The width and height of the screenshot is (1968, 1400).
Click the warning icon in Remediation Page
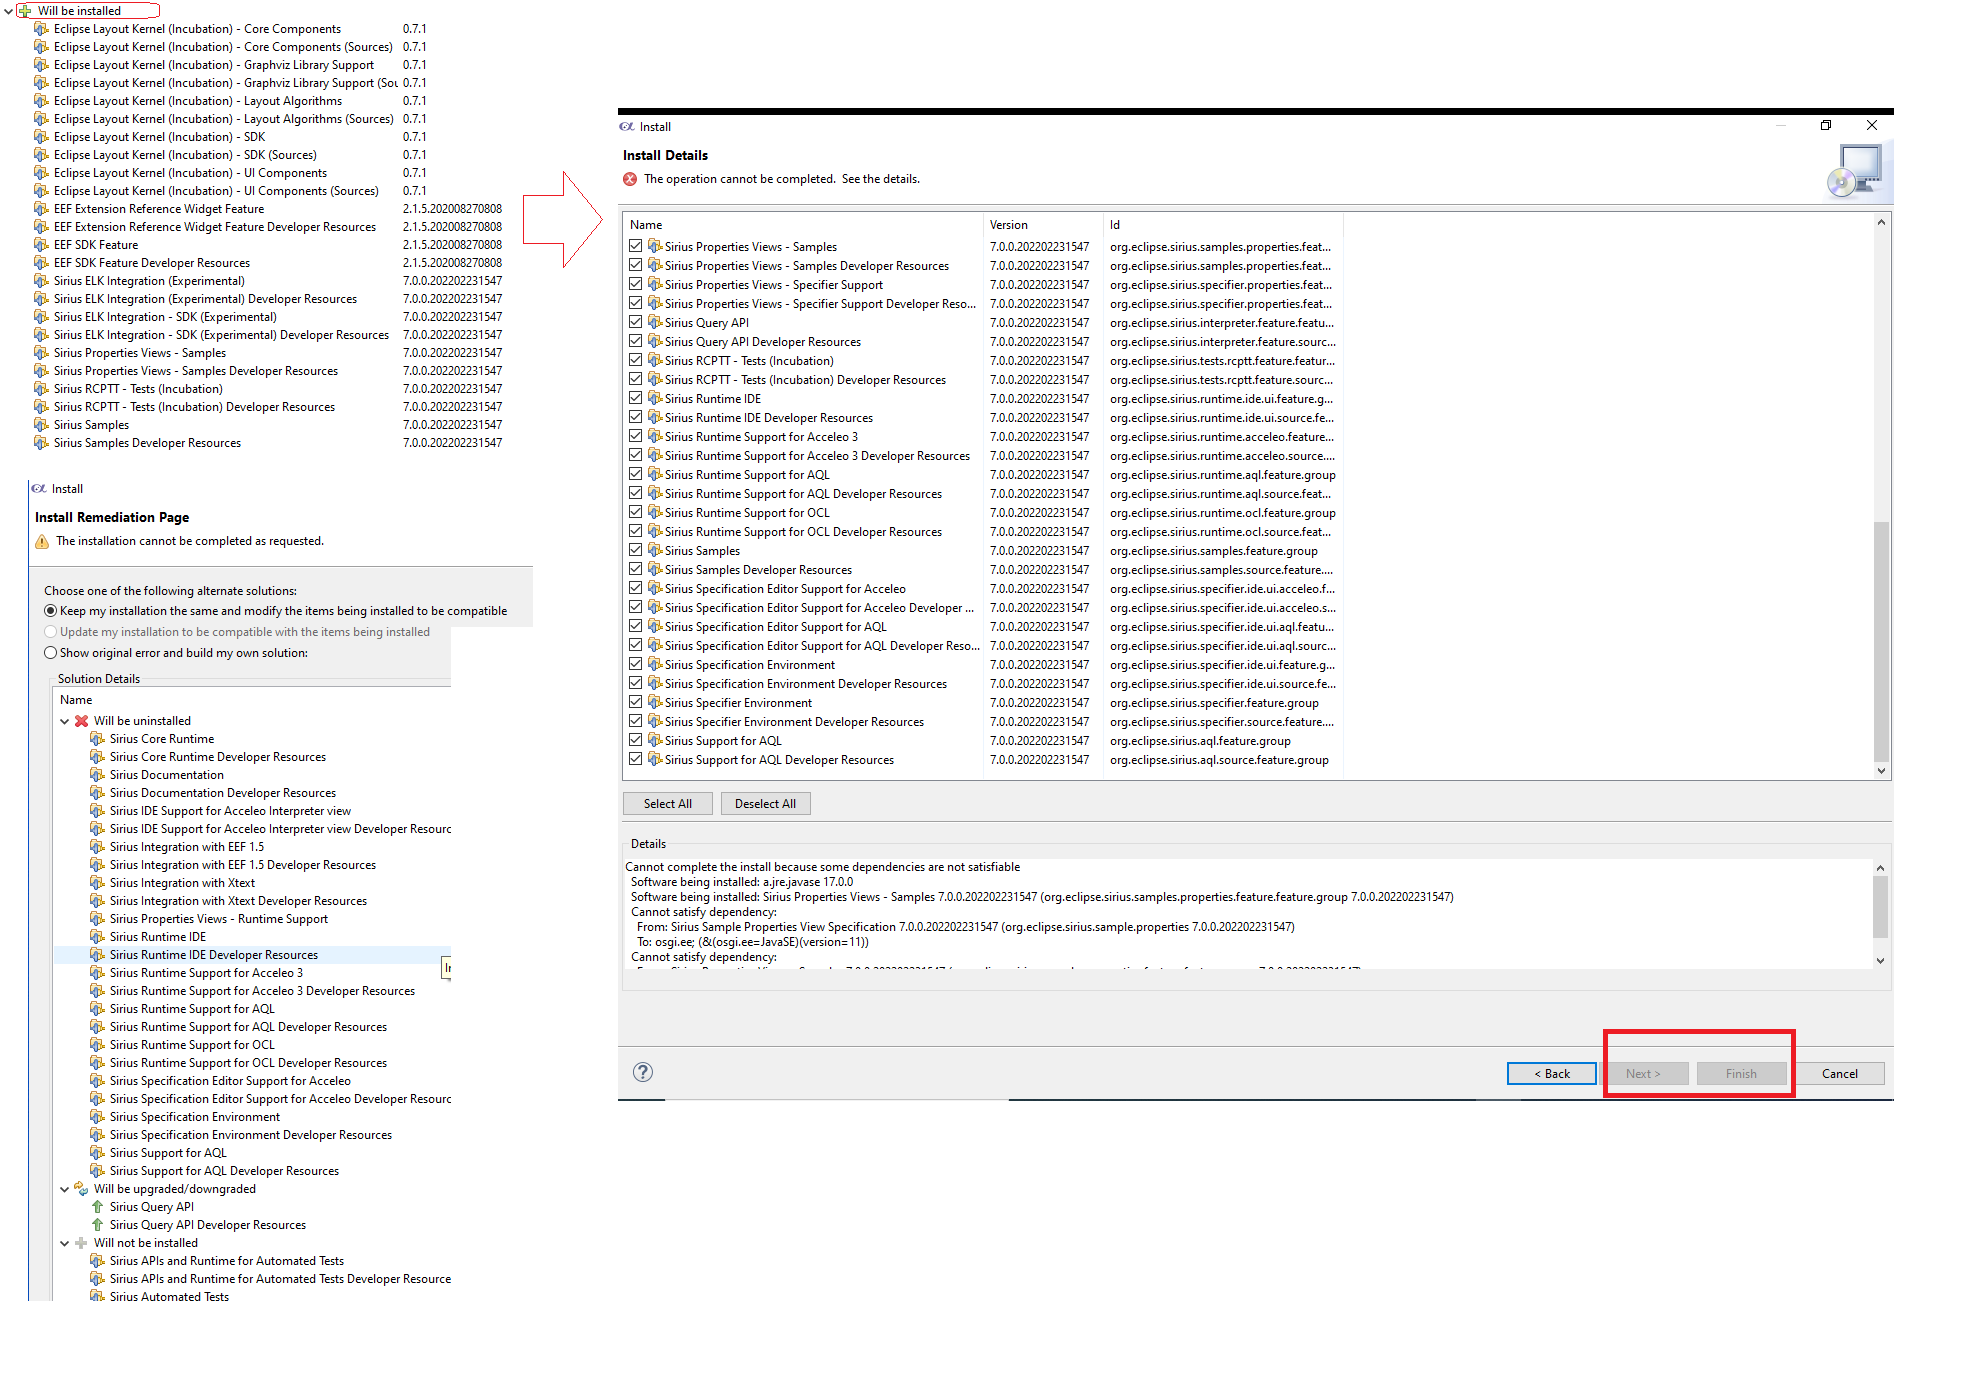pyautogui.click(x=42, y=541)
